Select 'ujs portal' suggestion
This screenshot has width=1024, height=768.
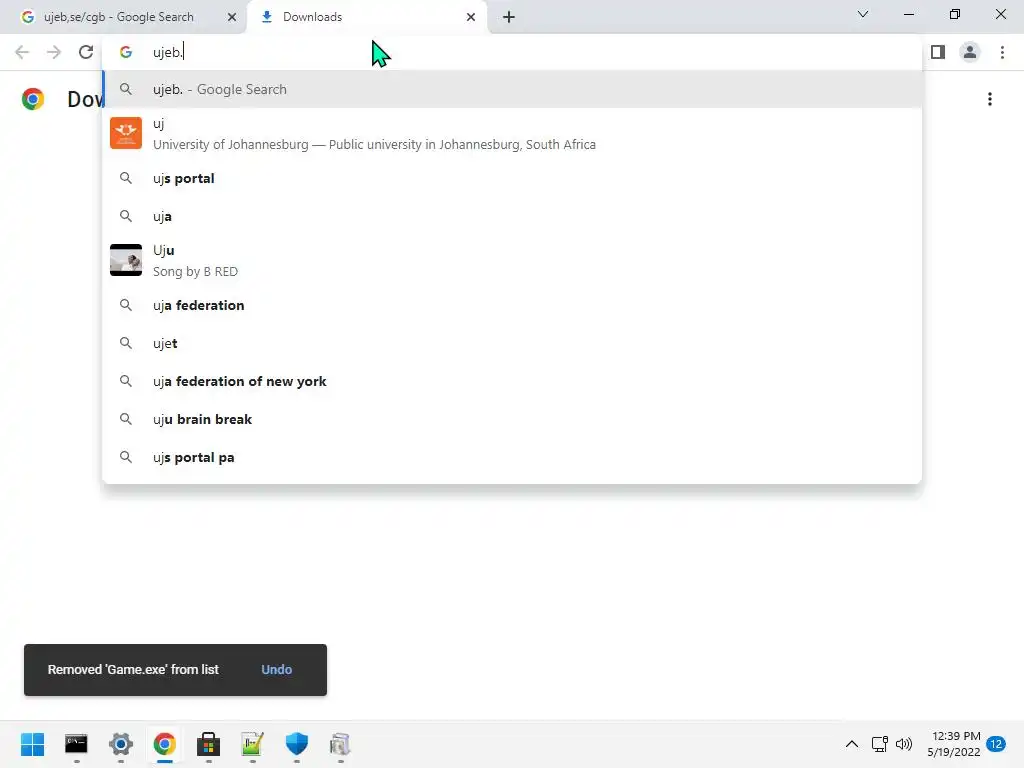513,178
